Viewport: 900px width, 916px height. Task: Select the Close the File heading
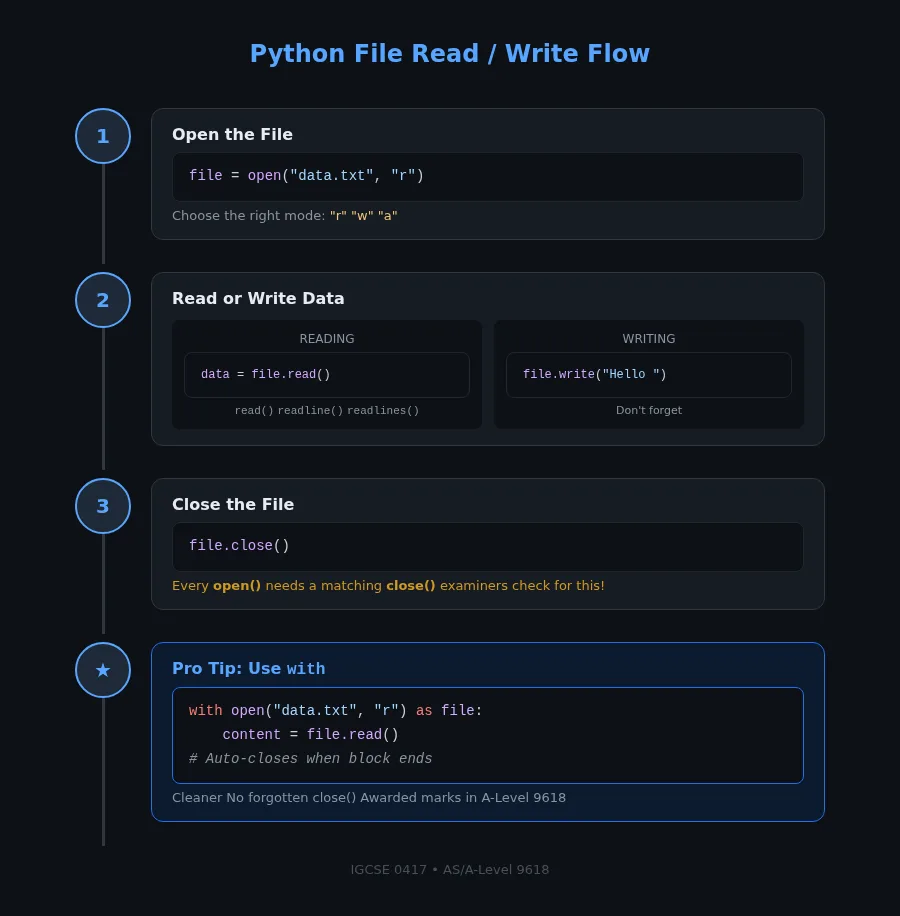tap(233, 504)
